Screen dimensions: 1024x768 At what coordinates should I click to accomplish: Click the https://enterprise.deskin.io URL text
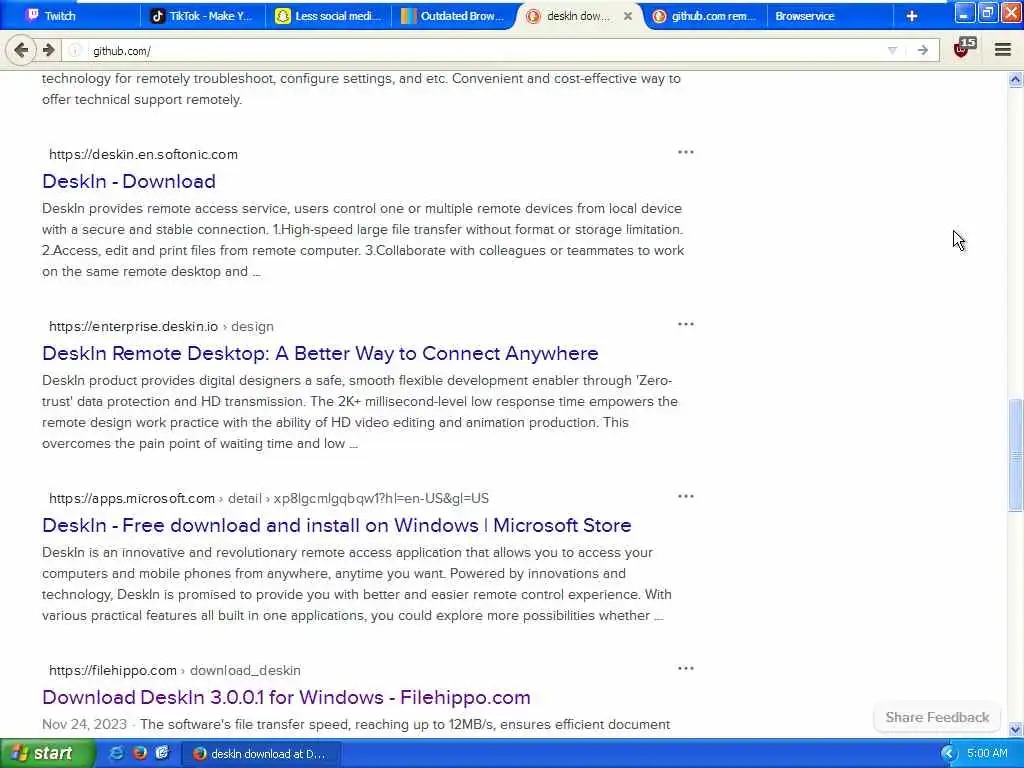tap(133, 327)
